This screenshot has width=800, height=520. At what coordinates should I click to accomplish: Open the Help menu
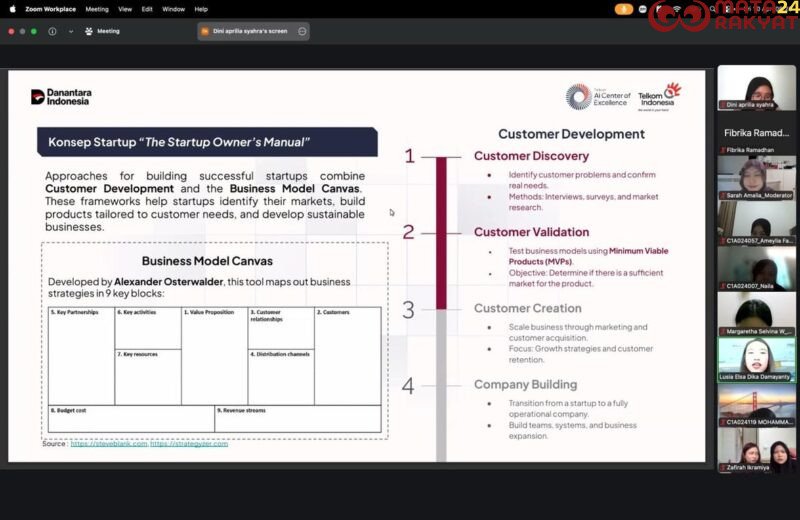[201, 9]
